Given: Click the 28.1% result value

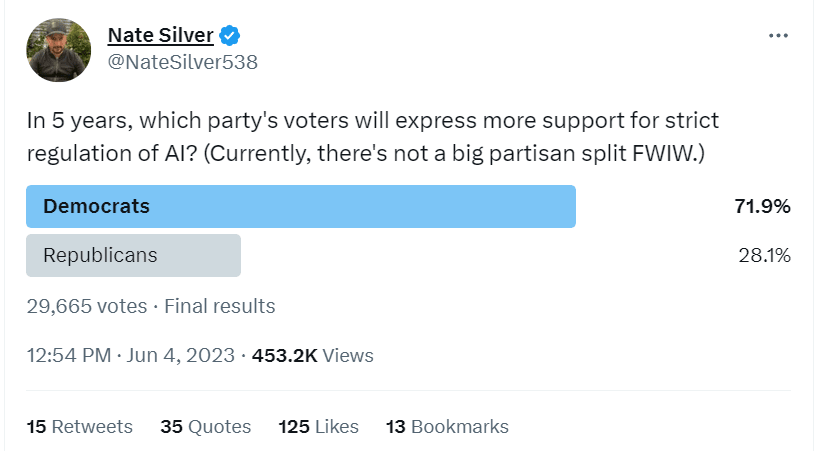Looking at the screenshot, I should pyautogui.click(x=764, y=255).
